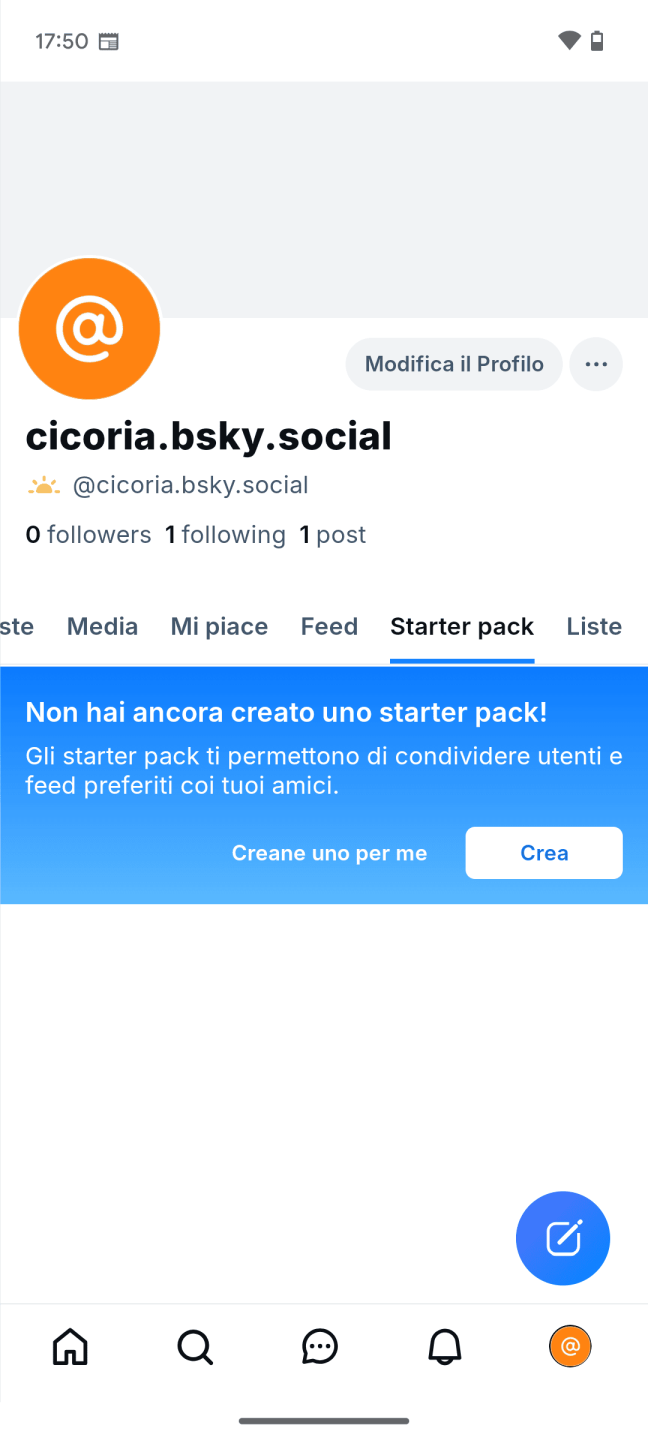This screenshot has height=1440, width=648.
Task: Open the Notifications bell icon
Action: pos(444,1346)
